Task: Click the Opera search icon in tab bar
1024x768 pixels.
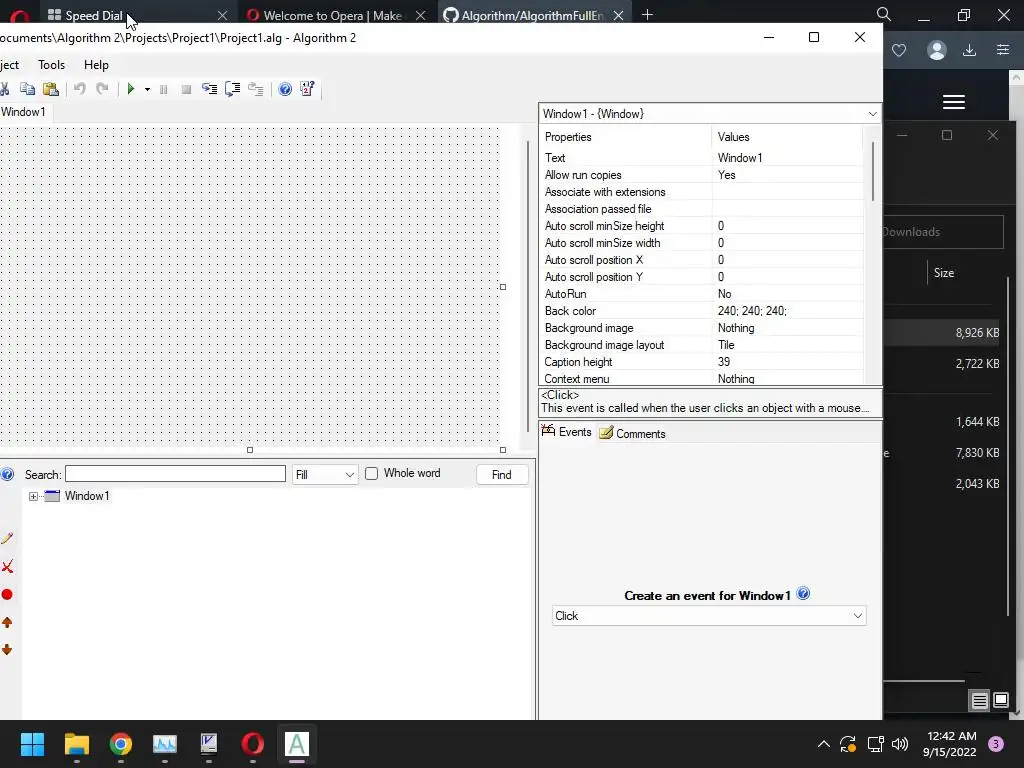Action: 884,14
